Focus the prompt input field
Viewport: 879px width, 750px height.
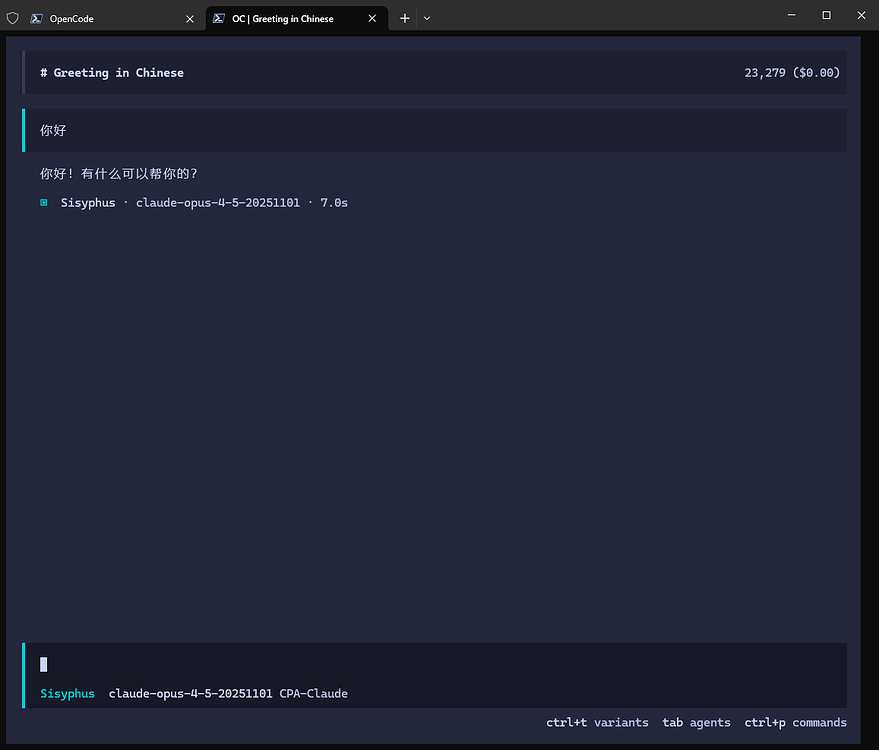pos(436,665)
